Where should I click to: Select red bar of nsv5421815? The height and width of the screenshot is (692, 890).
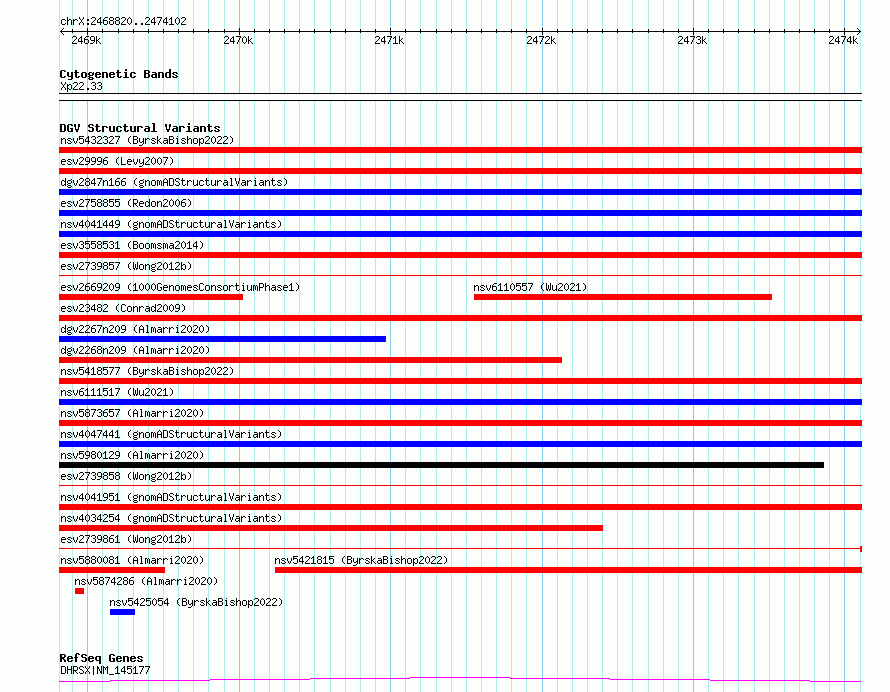(569, 570)
